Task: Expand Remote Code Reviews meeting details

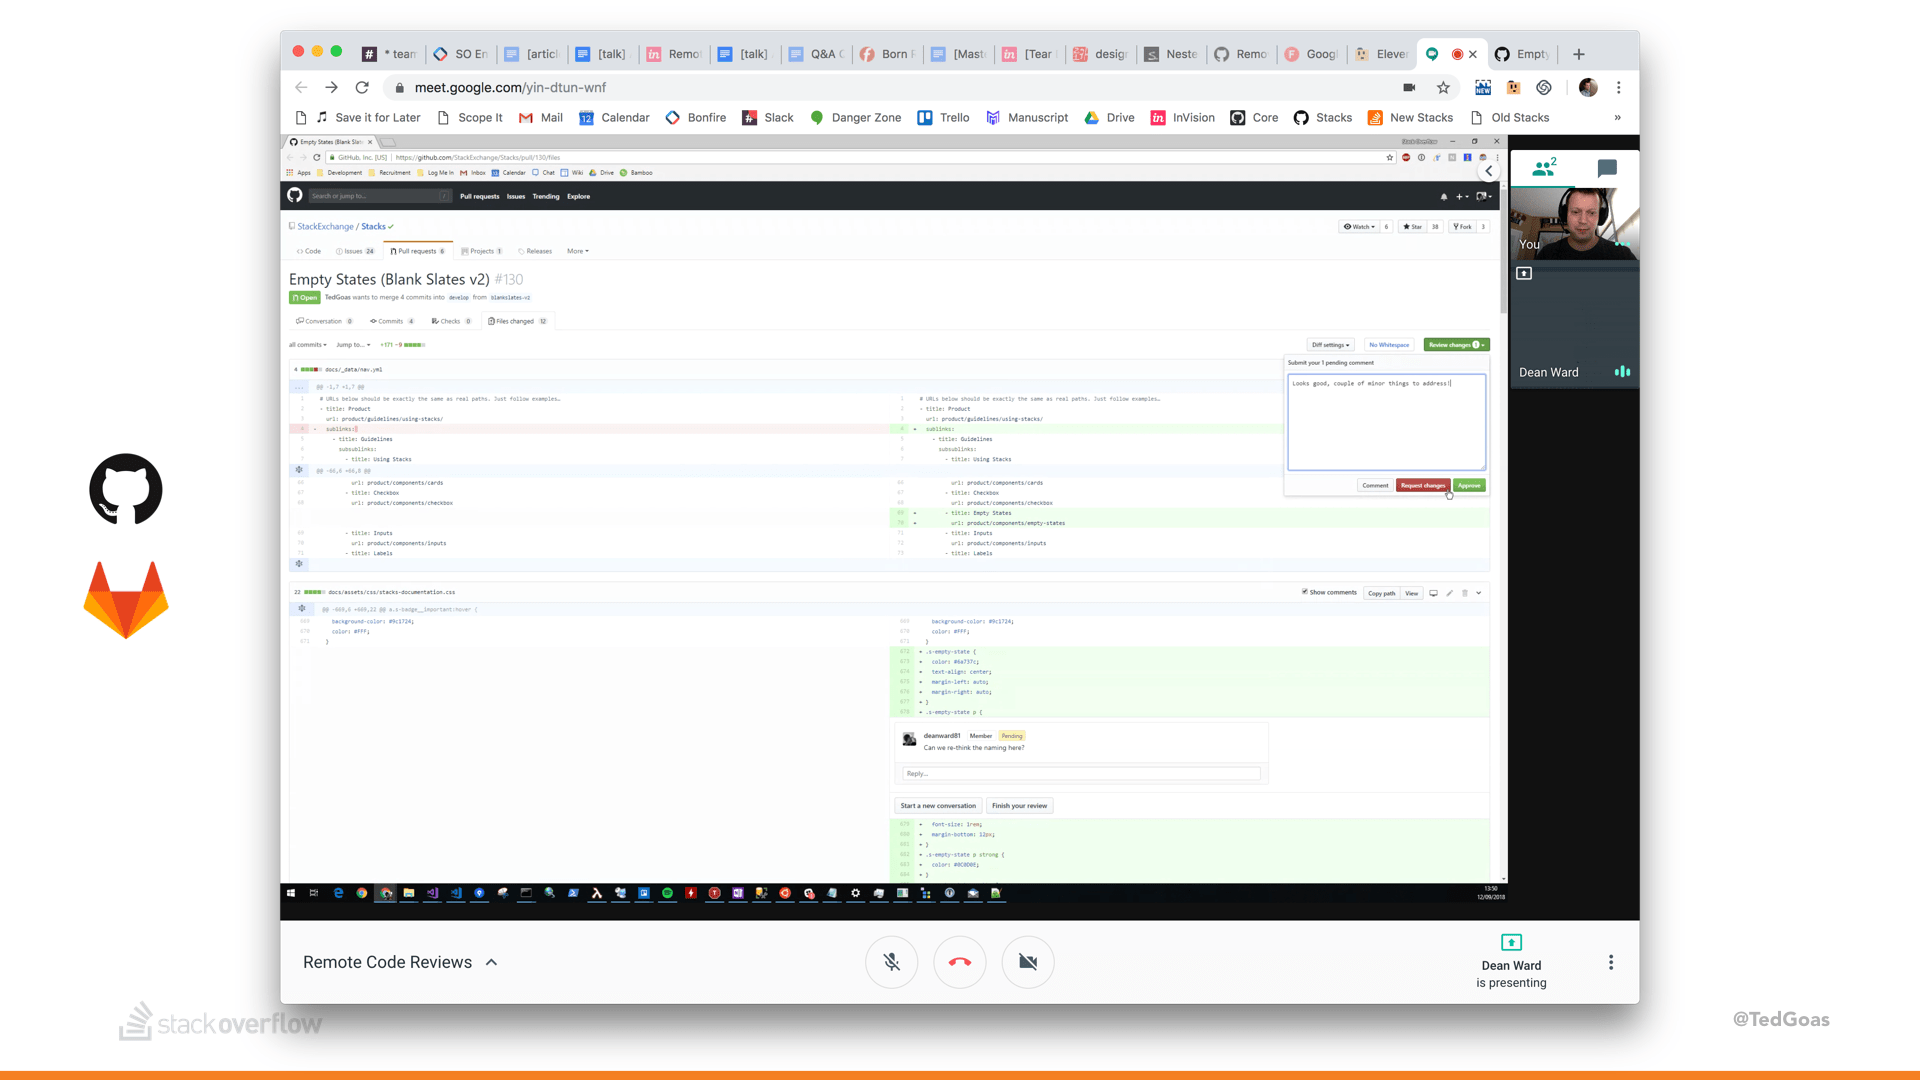Action: pos(491,962)
